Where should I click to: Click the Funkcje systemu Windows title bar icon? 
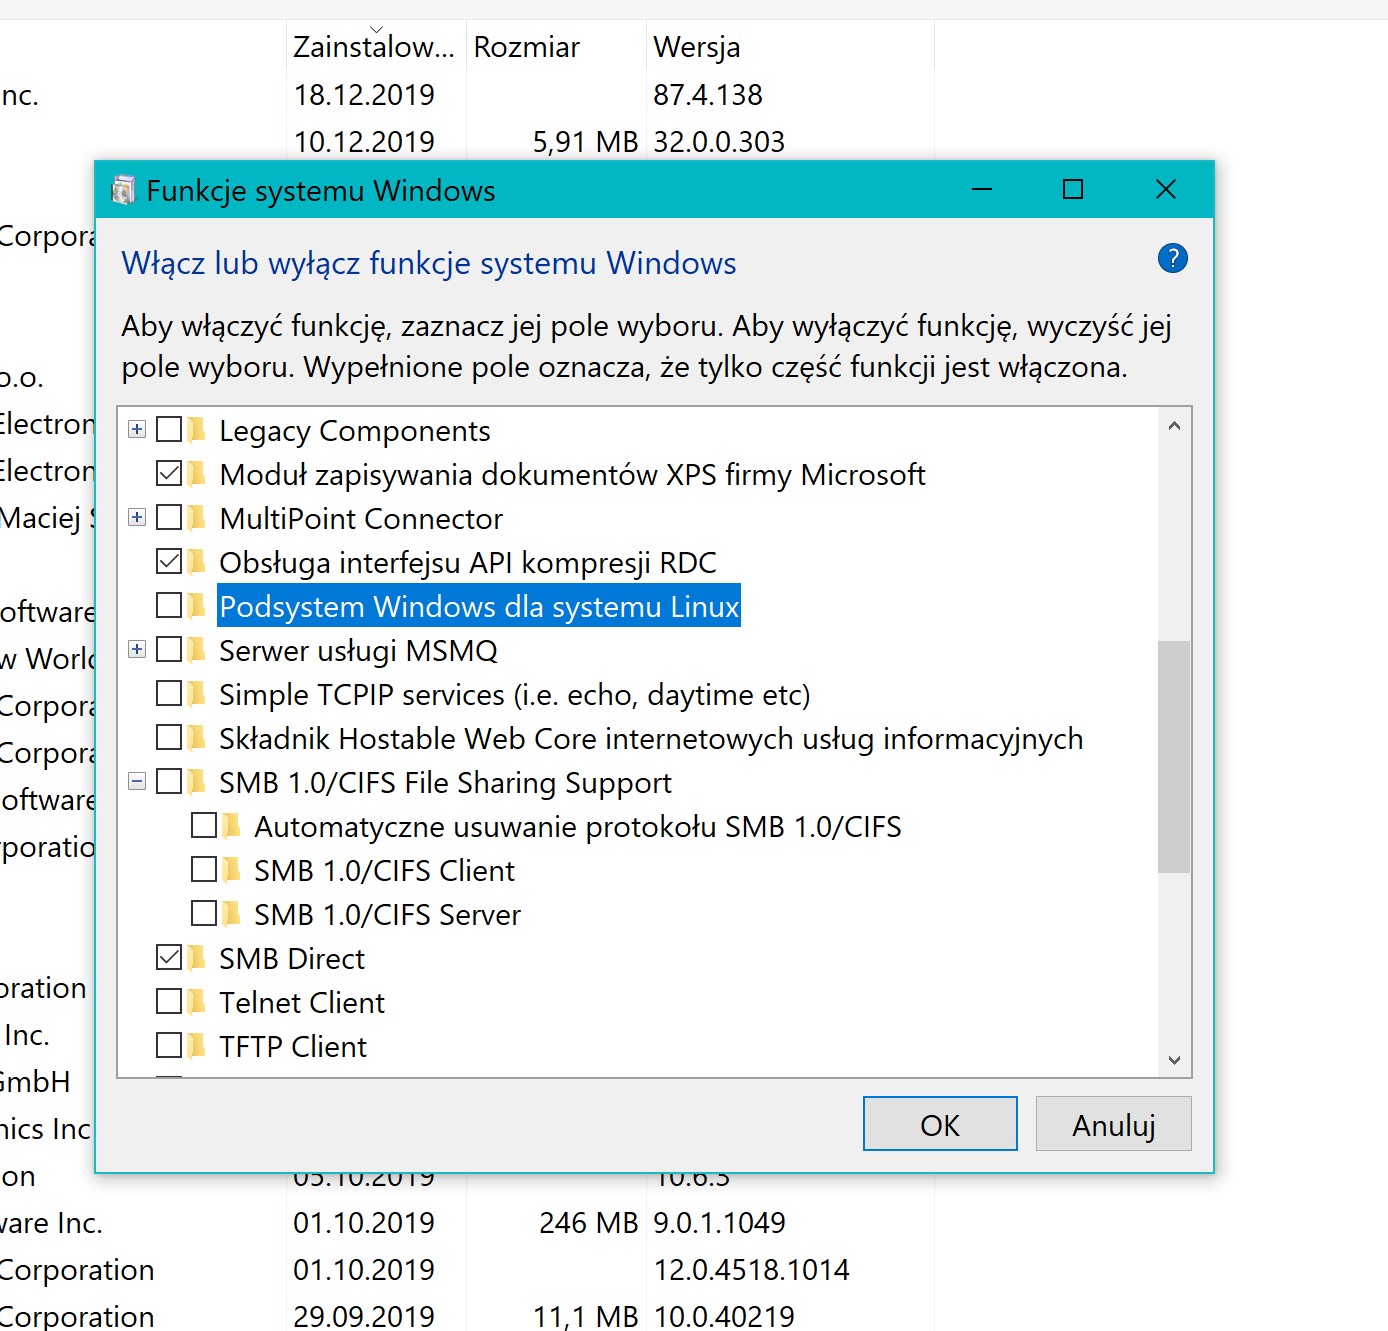pyautogui.click(x=123, y=190)
